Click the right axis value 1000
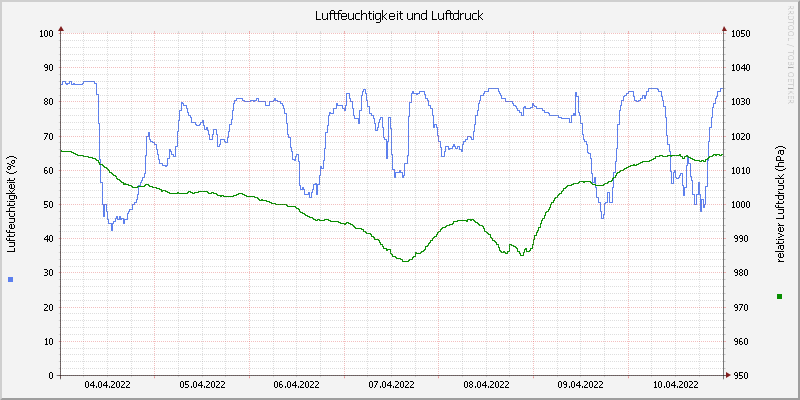This screenshot has width=800, height=400. tap(740, 205)
